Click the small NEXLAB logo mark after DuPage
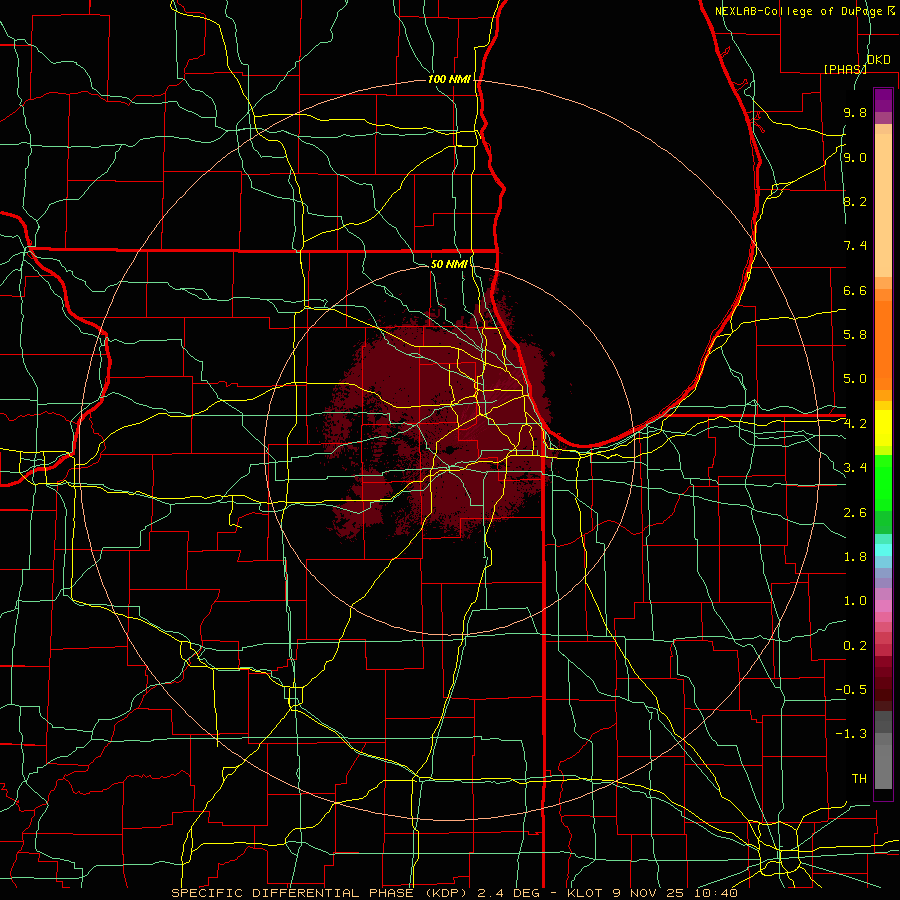This screenshot has height=900, width=900. tap(891, 10)
